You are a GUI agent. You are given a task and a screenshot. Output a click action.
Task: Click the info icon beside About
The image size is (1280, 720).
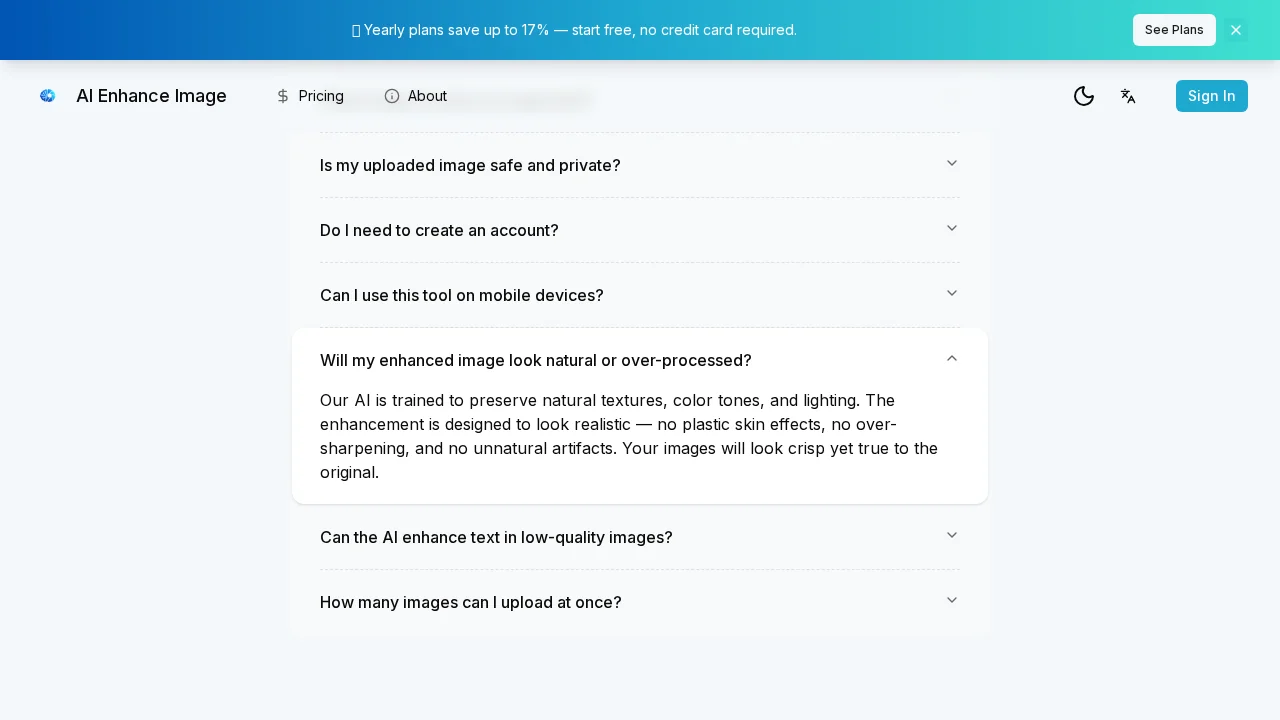pyautogui.click(x=392, y=96)
